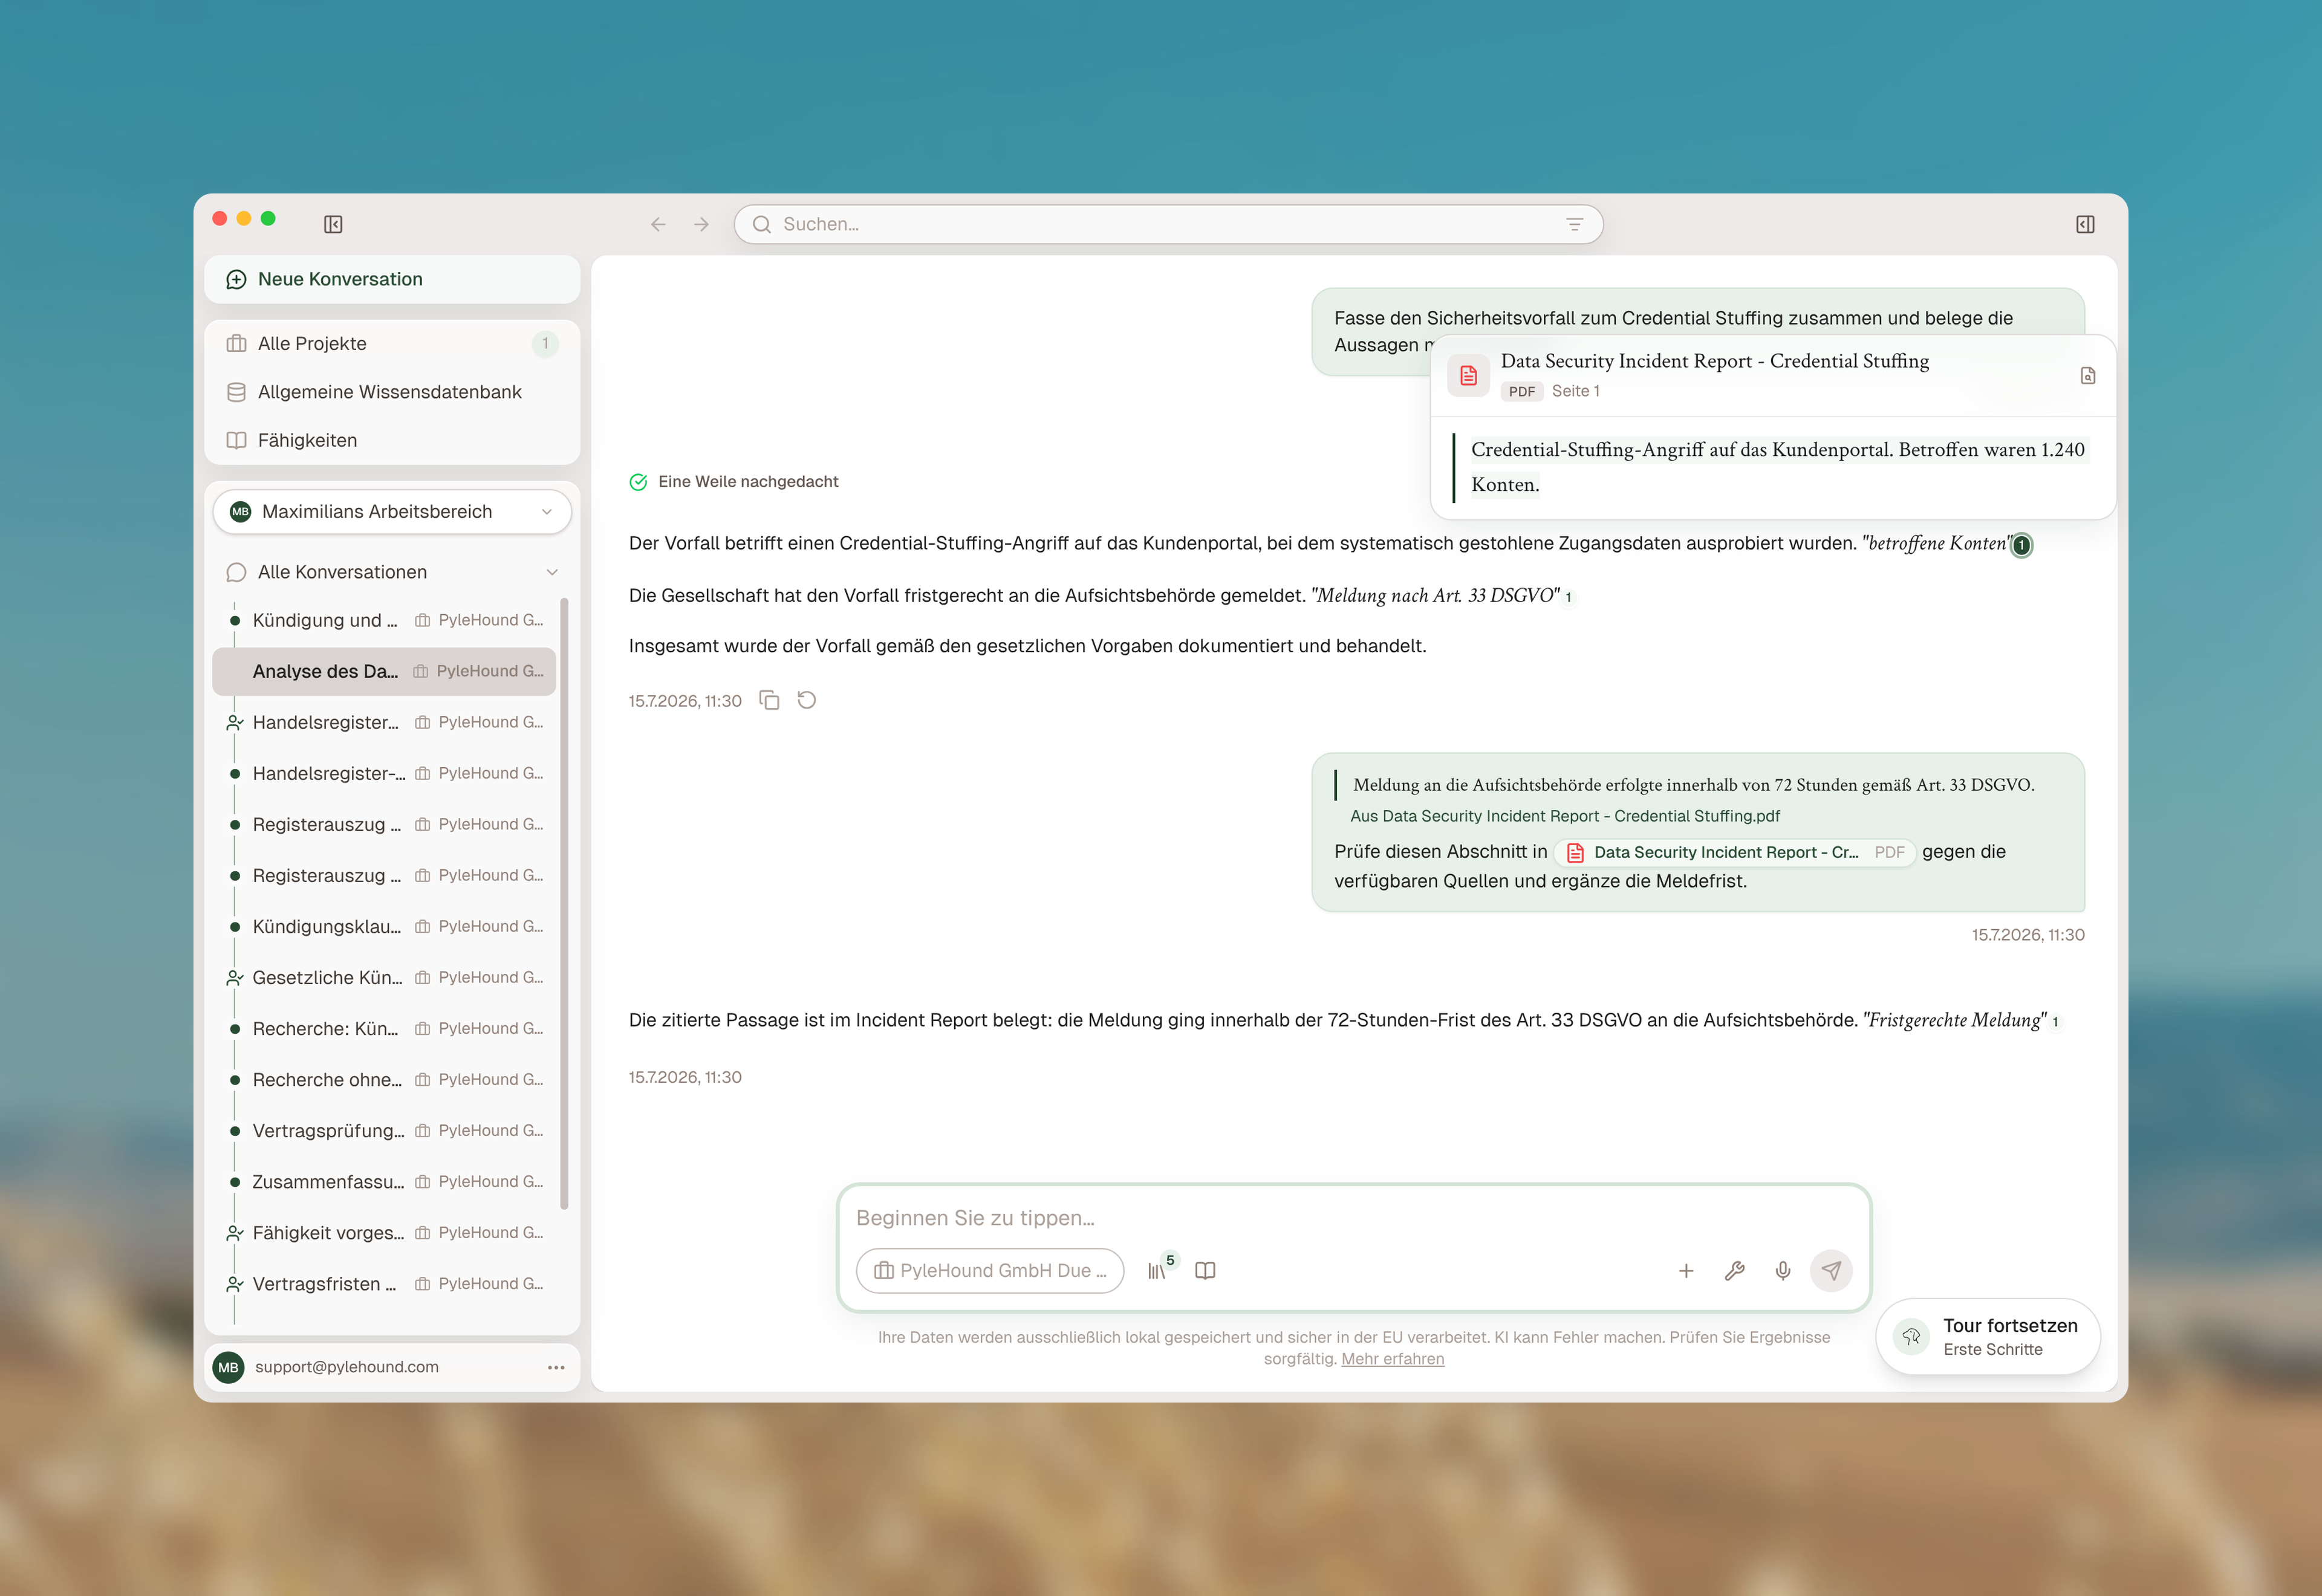Click citation 1 after "Fristgerechte Meldung"
2322x1596 pixels.
(2055, 1022)
